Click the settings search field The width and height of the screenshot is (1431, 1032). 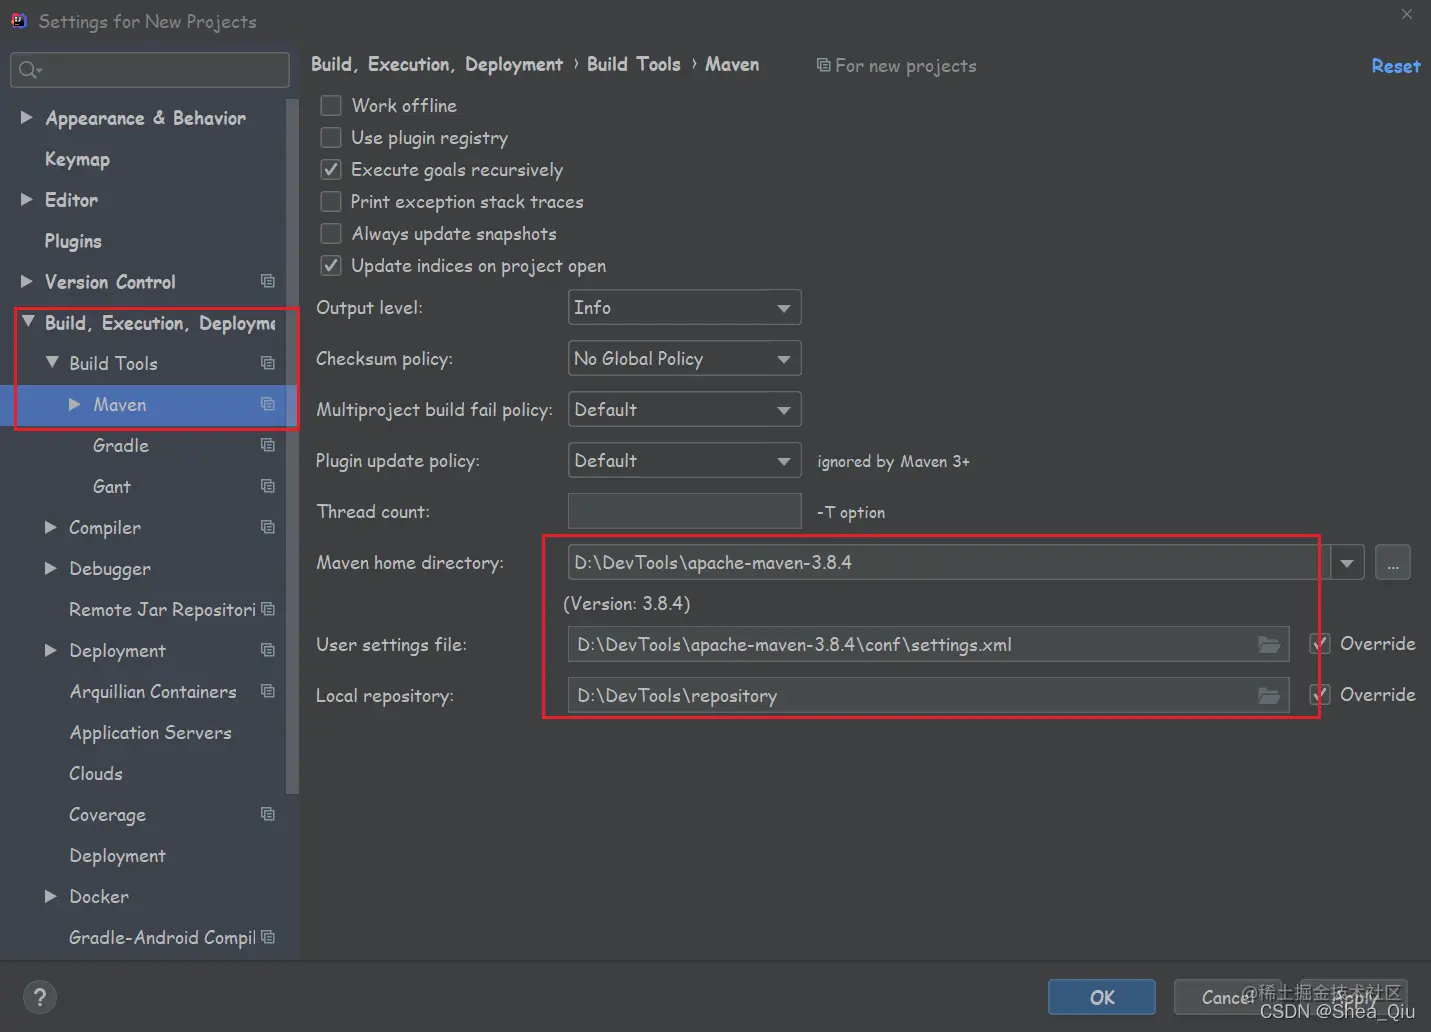[150, 70]
